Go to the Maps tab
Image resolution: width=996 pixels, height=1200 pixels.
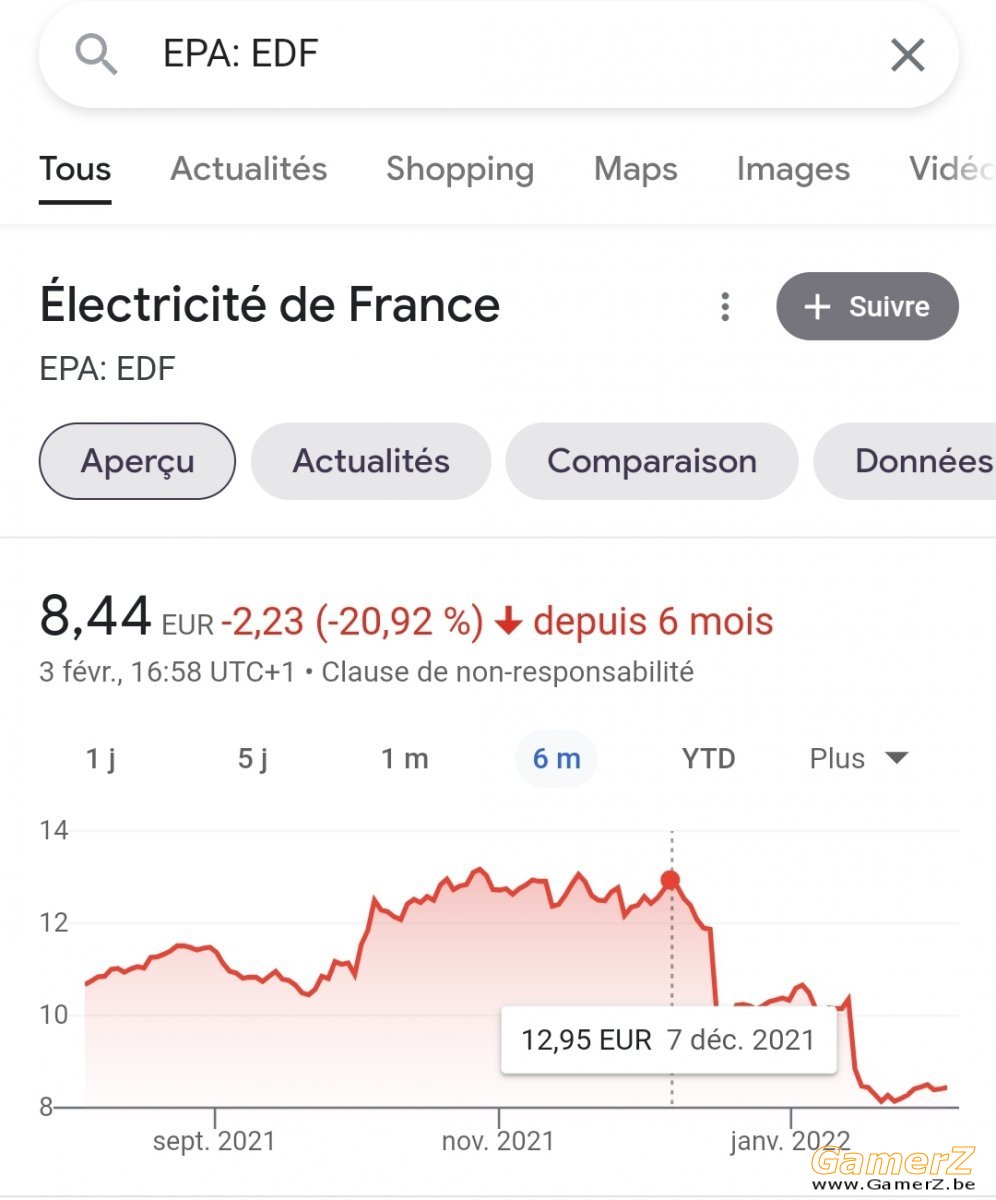coord(636,169)
